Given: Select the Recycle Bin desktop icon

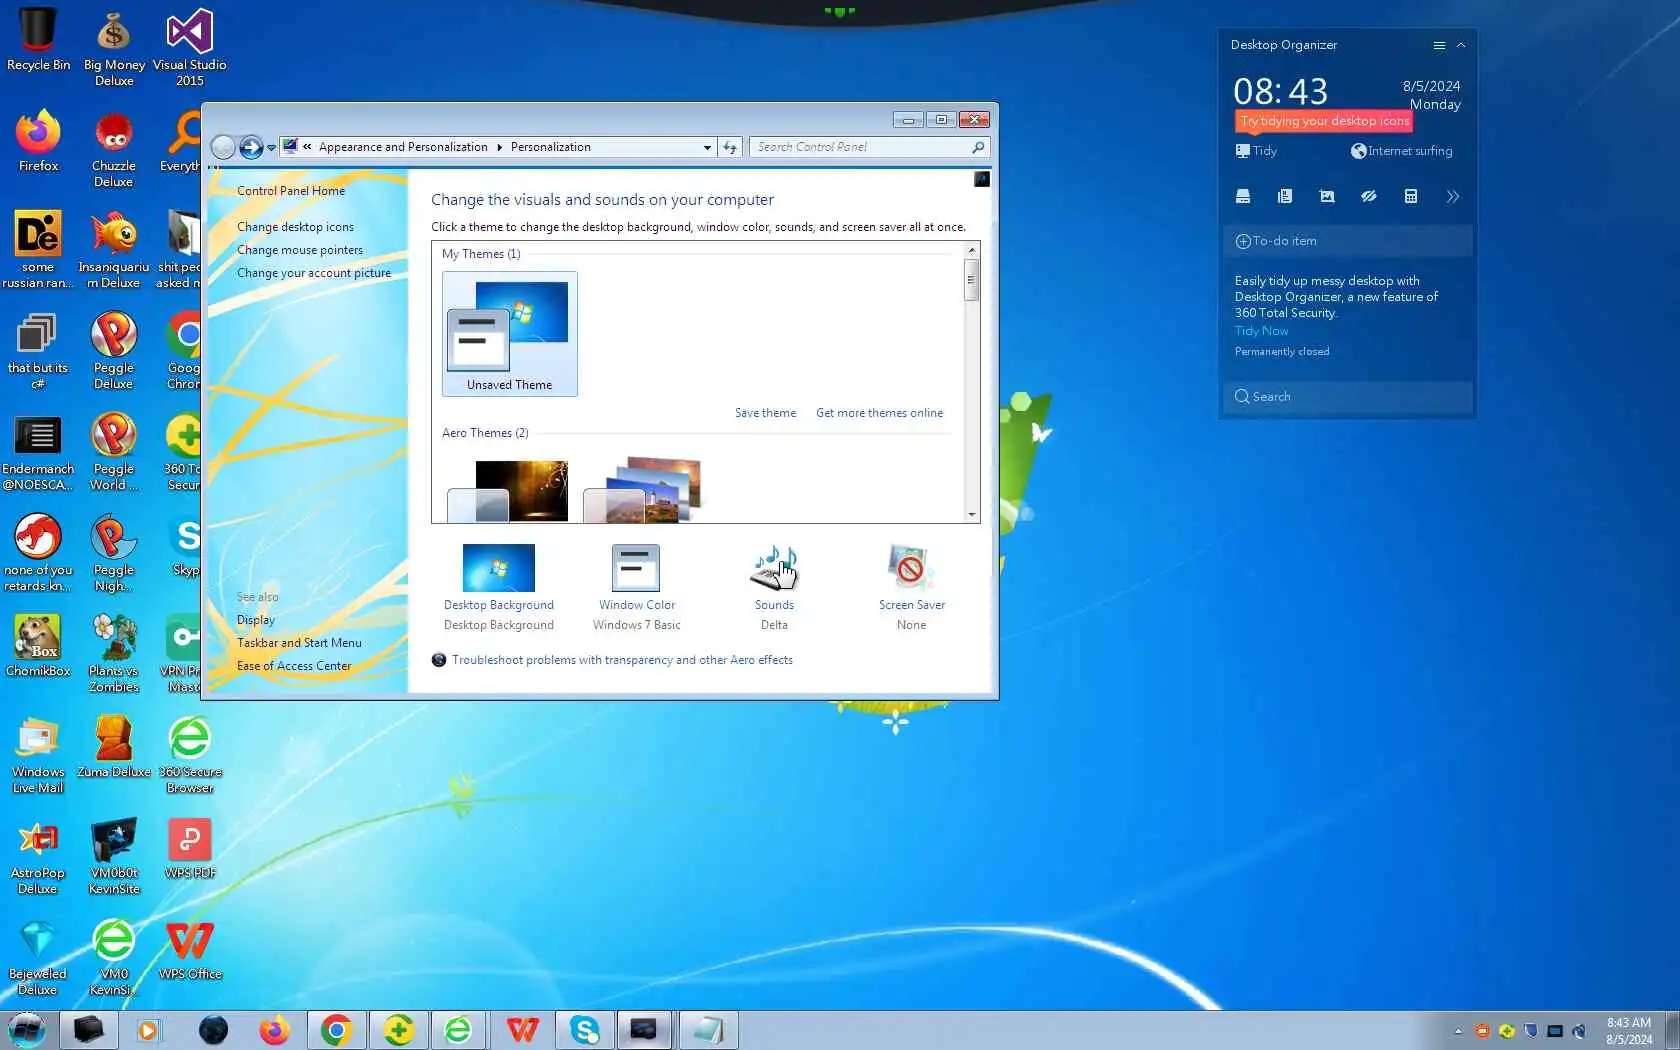Looking at the screenshot, I should (x=38, y=40).
